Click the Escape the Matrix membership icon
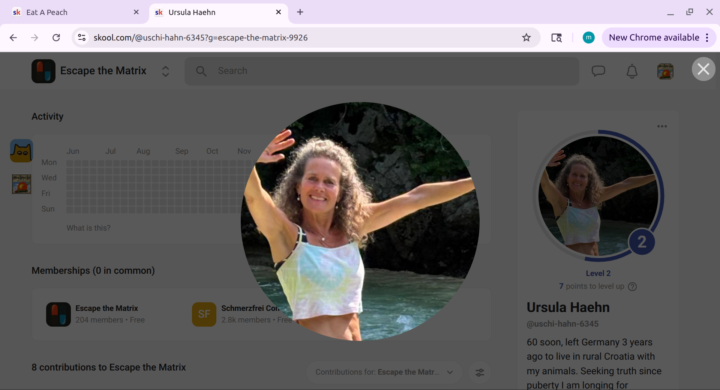This screenshot has width=720, height=390. tap(58, 314)
